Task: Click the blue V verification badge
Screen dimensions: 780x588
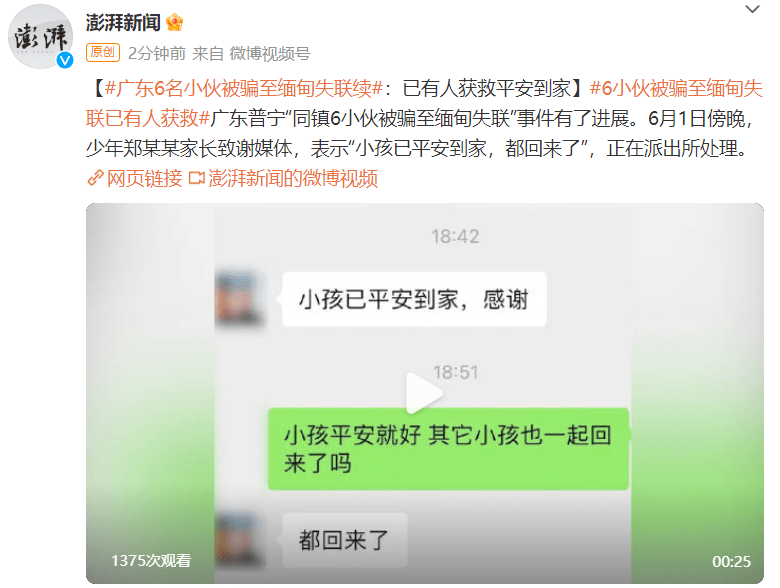Action: point(65,60)
